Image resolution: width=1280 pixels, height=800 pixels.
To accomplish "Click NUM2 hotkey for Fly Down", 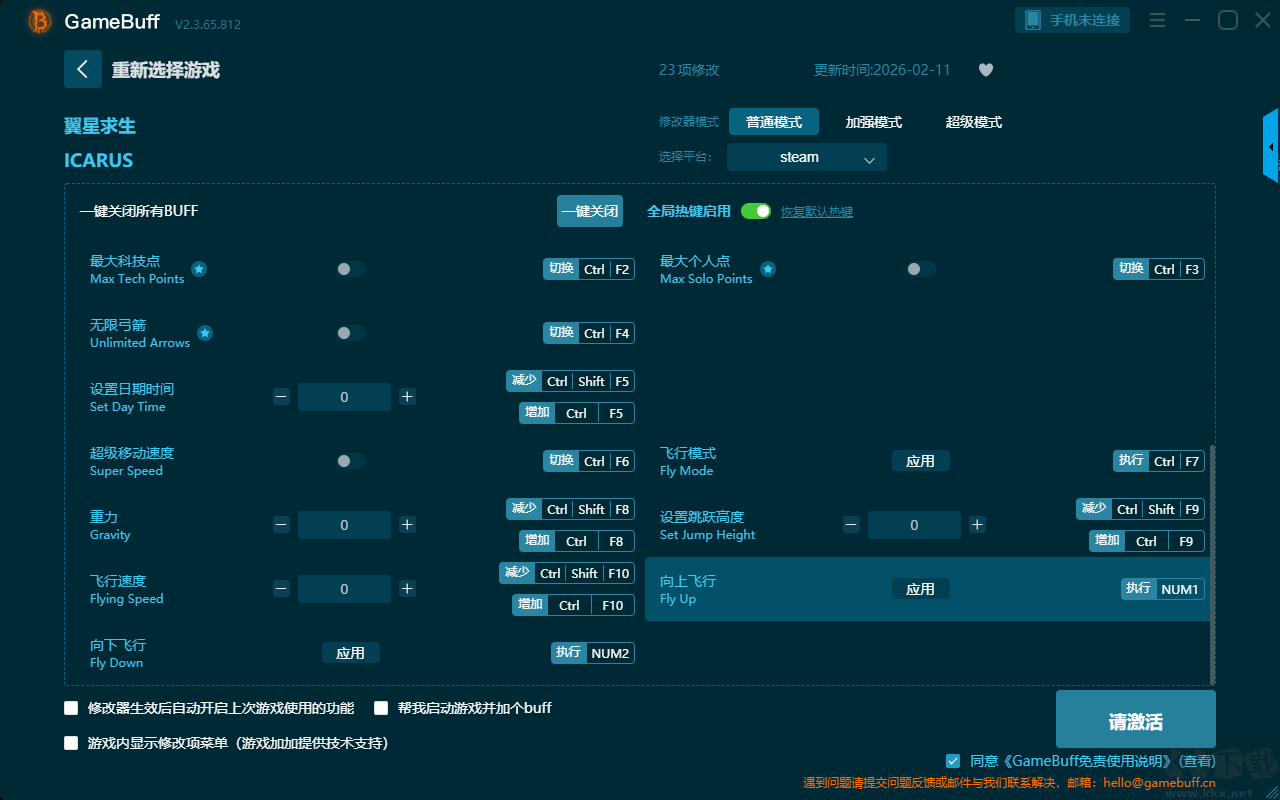I will pos(593,653).
